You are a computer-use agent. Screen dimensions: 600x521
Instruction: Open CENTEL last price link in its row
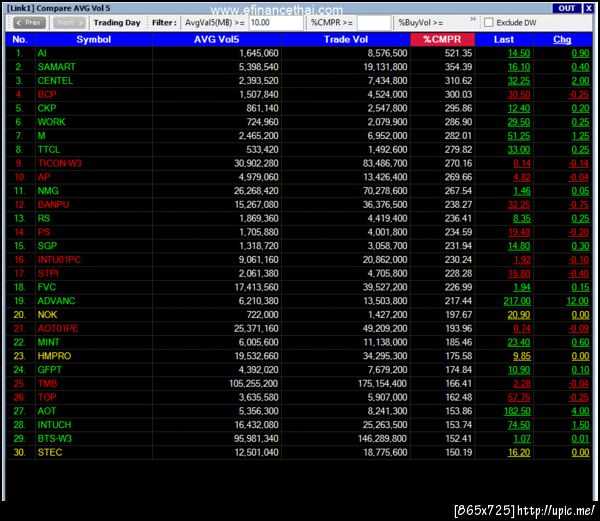pyautogui.click(x=519, y=81)
